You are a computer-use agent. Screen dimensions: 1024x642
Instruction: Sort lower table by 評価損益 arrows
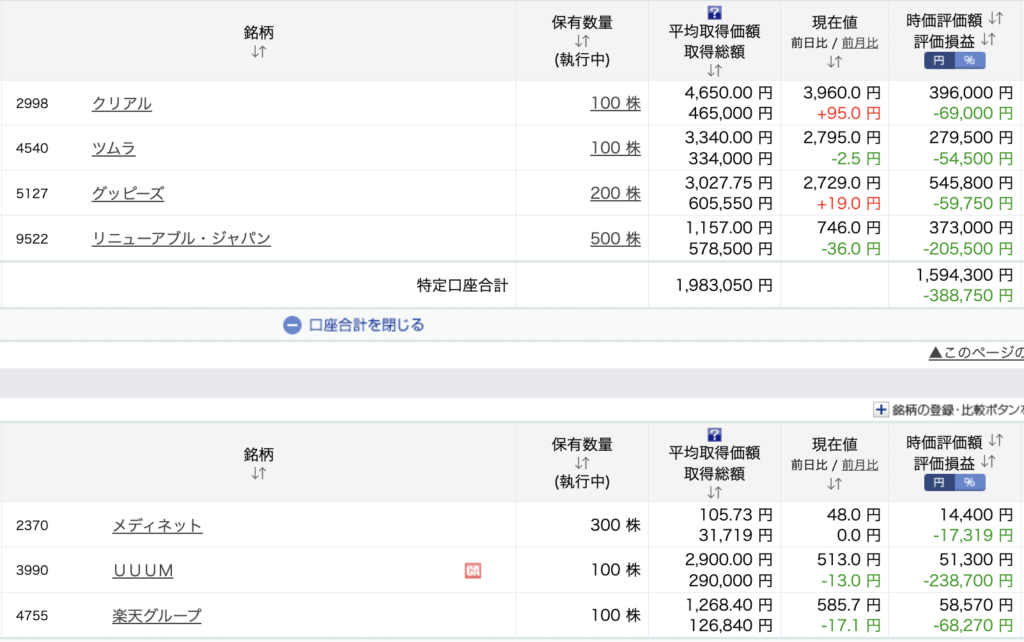click(x=988, y=461)
